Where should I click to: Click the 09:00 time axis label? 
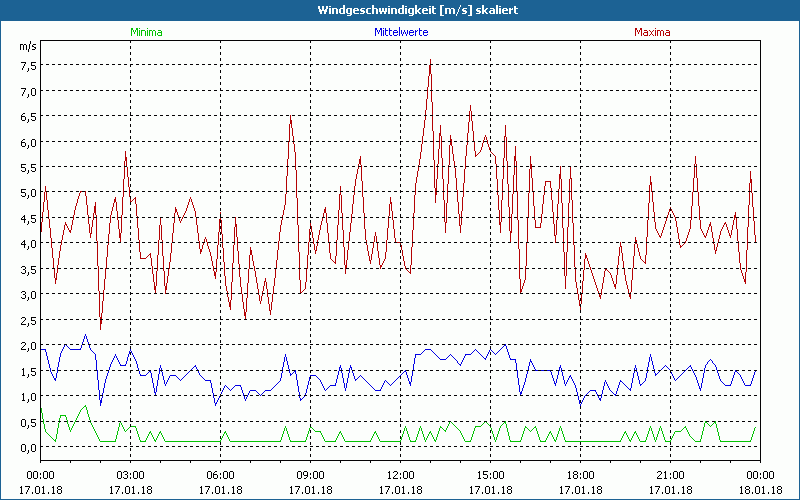(x=310, y=475)
